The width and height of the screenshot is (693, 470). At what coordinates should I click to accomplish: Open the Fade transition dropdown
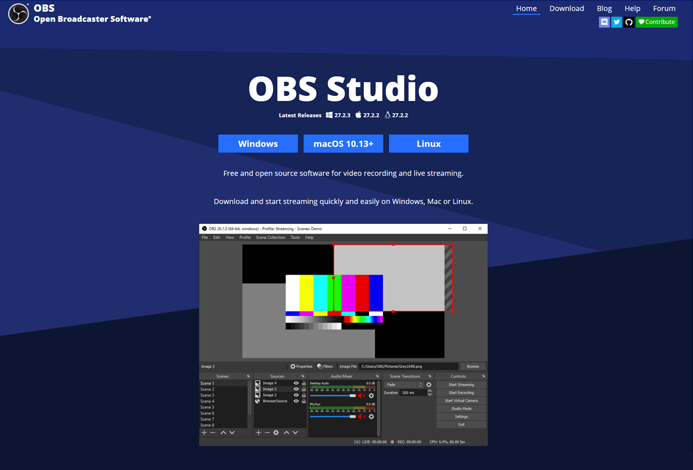click(404, 385)
